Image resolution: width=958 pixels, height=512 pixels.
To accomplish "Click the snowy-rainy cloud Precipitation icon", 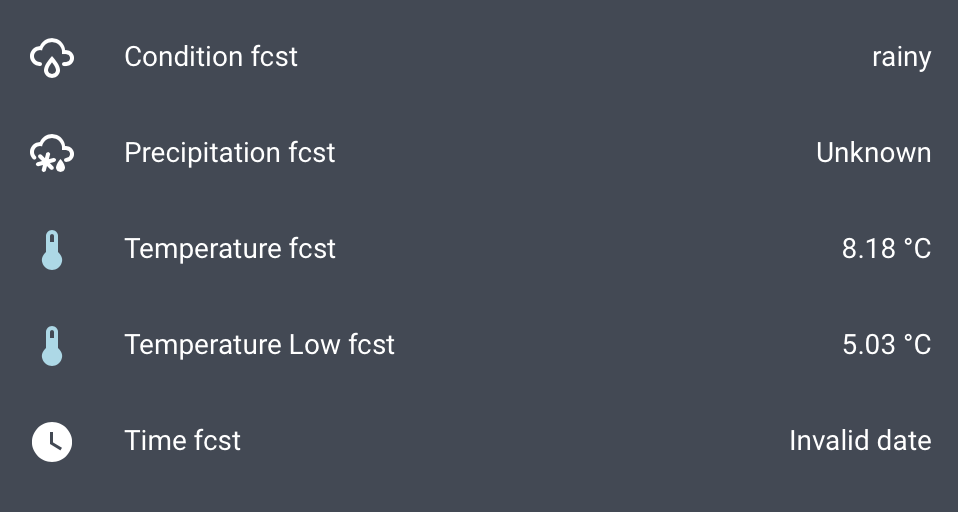I will [52, 153].
